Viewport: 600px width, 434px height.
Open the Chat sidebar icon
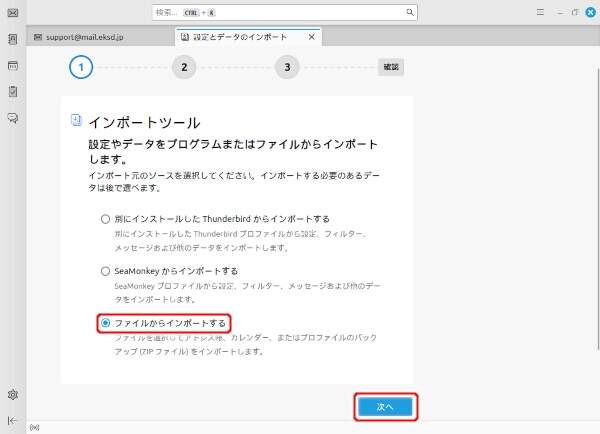coord(13,118)
